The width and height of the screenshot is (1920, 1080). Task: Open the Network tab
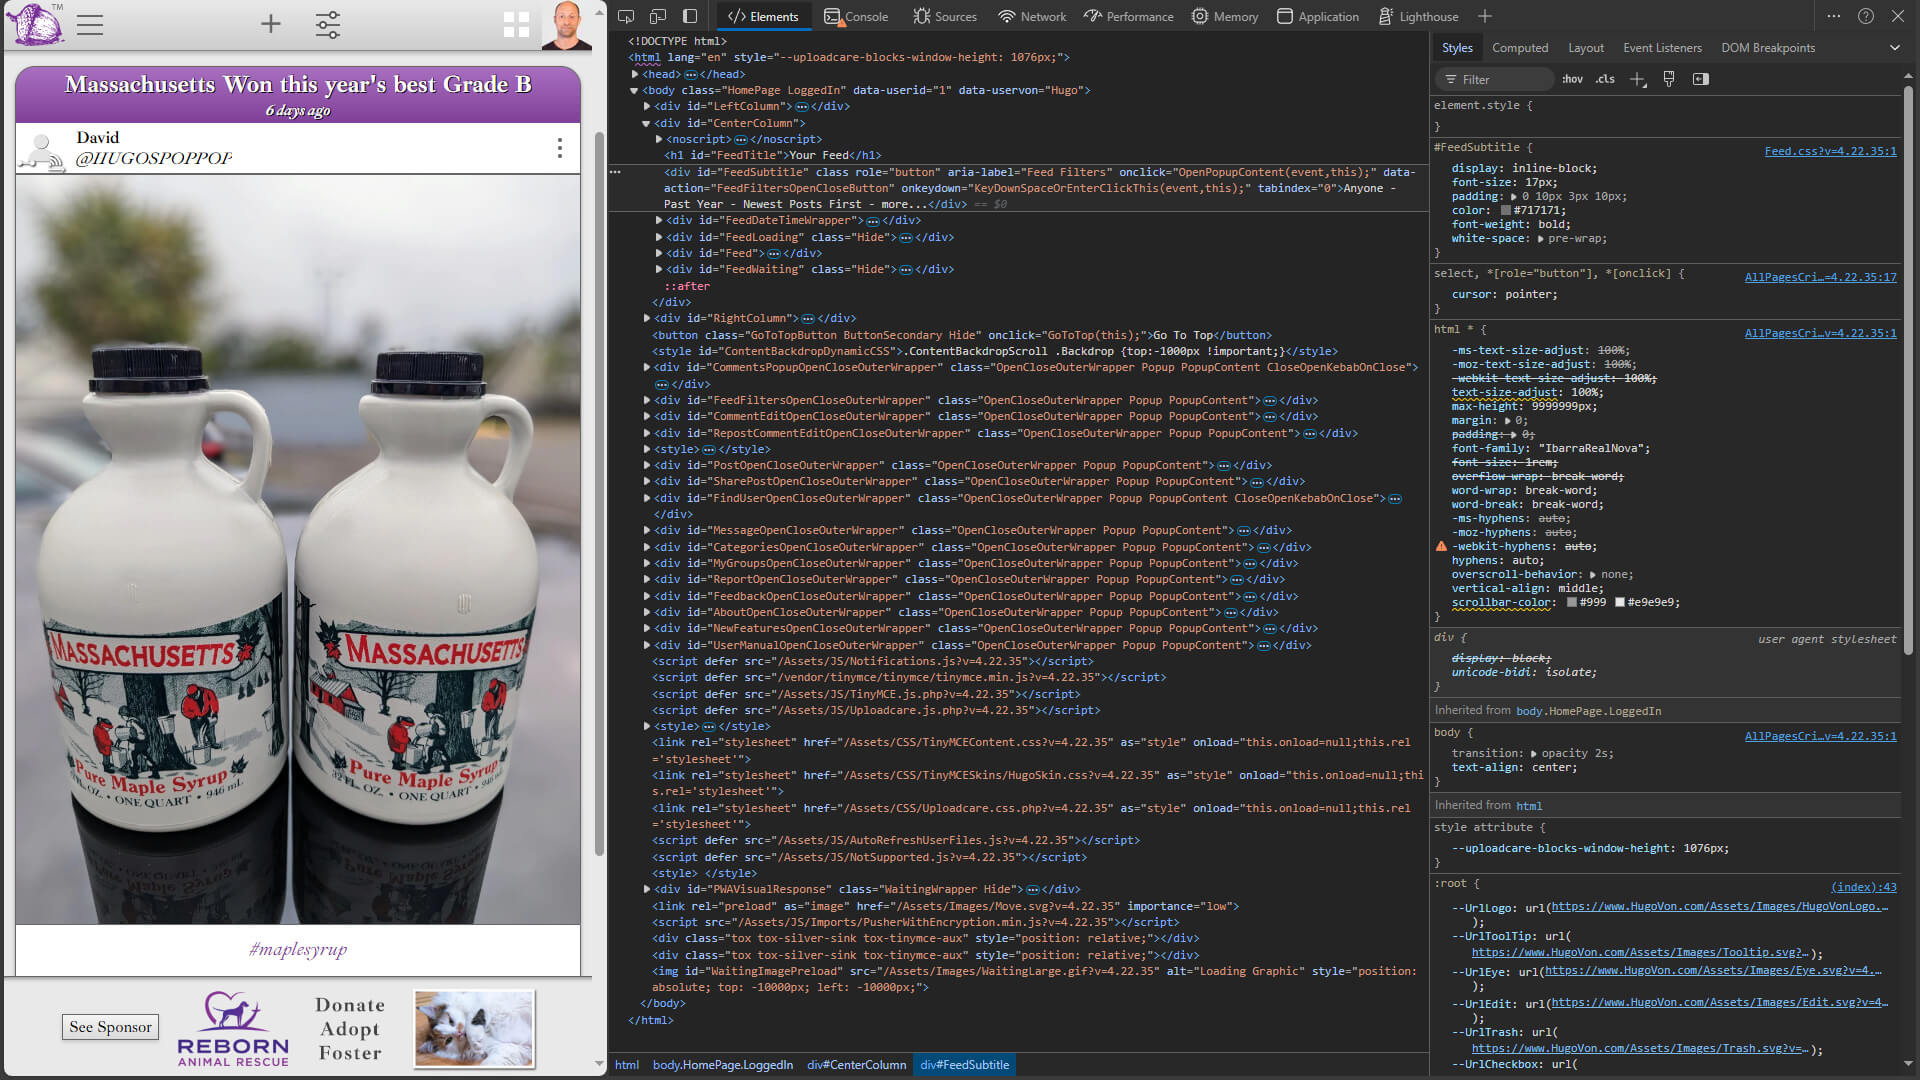click(x=1032, y=16)
